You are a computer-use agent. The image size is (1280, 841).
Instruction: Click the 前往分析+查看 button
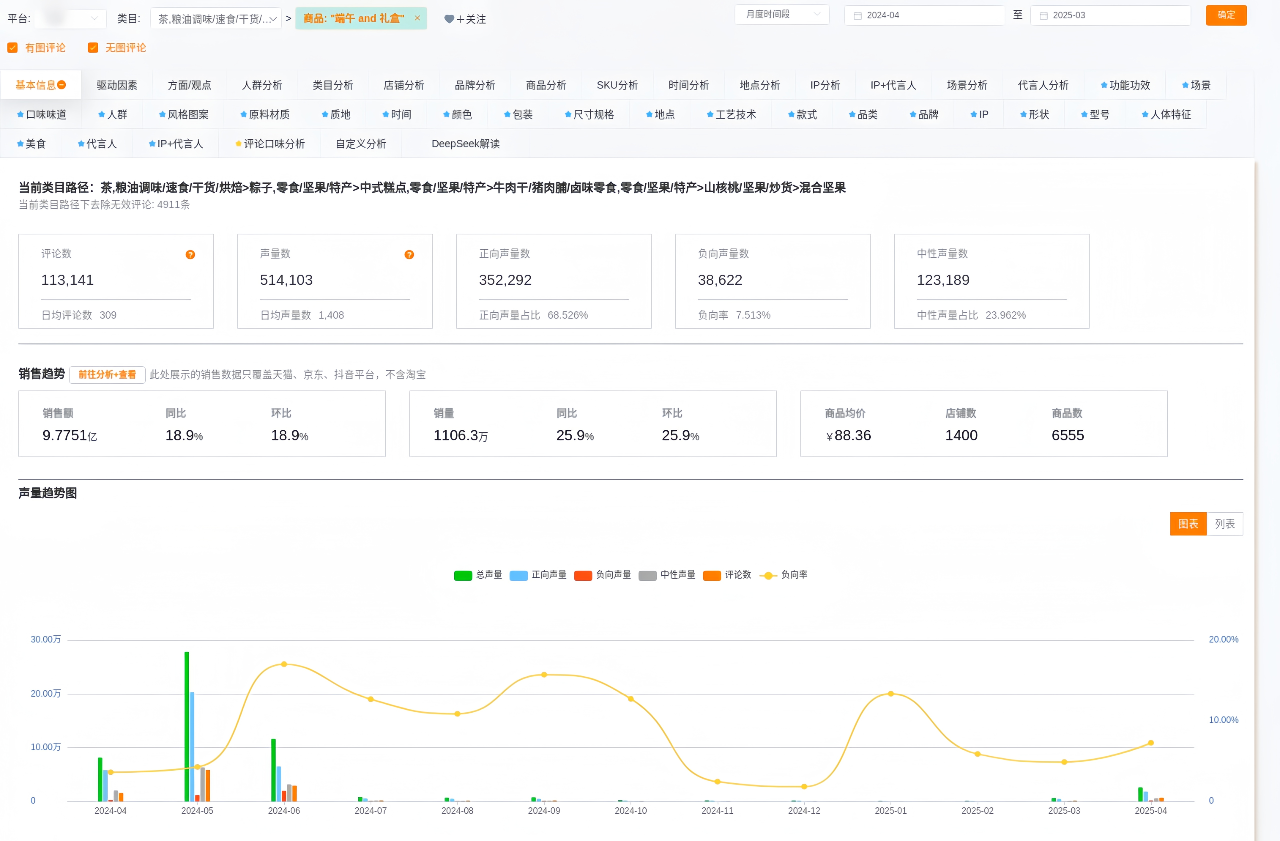pyautogui.click(x=107, y=374)
